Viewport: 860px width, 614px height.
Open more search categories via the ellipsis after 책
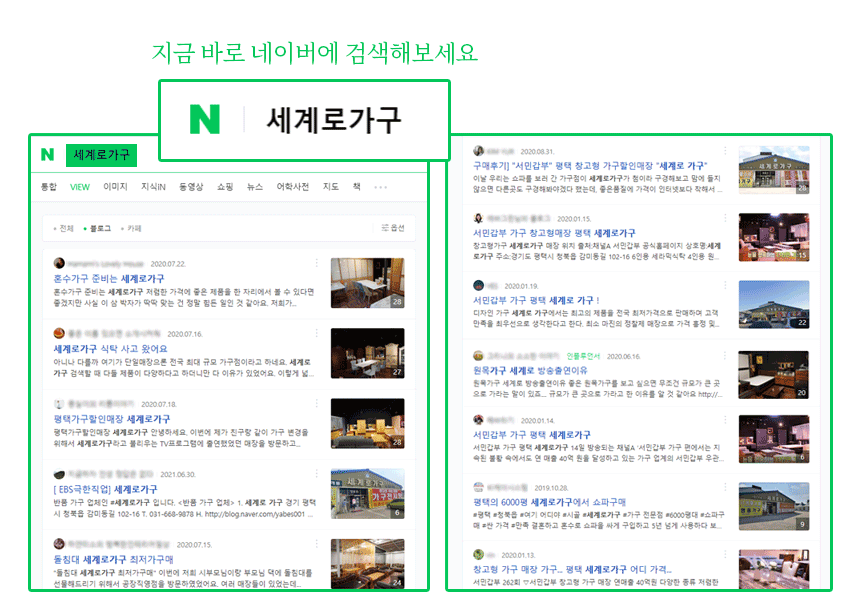[381, 187]
